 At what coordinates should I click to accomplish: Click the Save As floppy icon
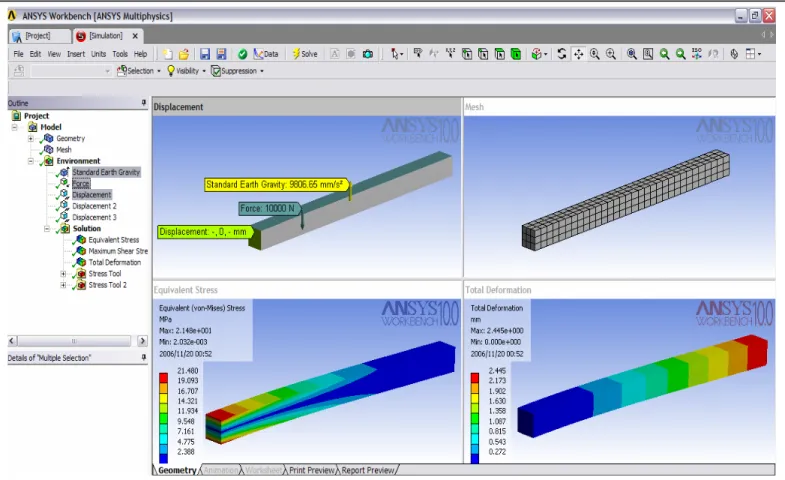tap(221, 54)
